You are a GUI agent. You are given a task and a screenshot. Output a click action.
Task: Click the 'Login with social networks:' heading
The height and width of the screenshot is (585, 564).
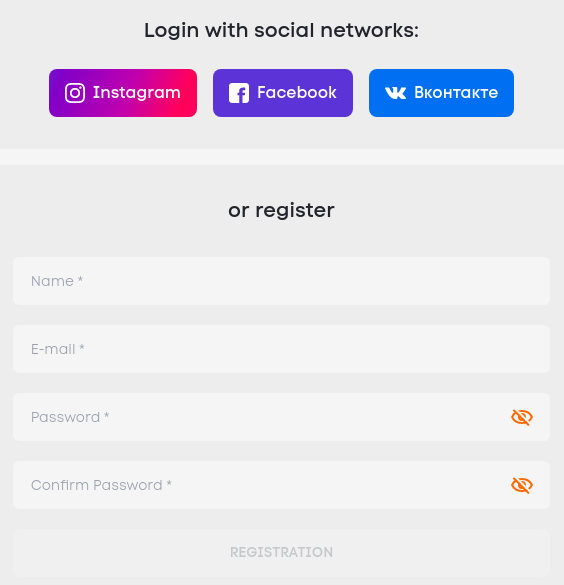pos(281,31)
